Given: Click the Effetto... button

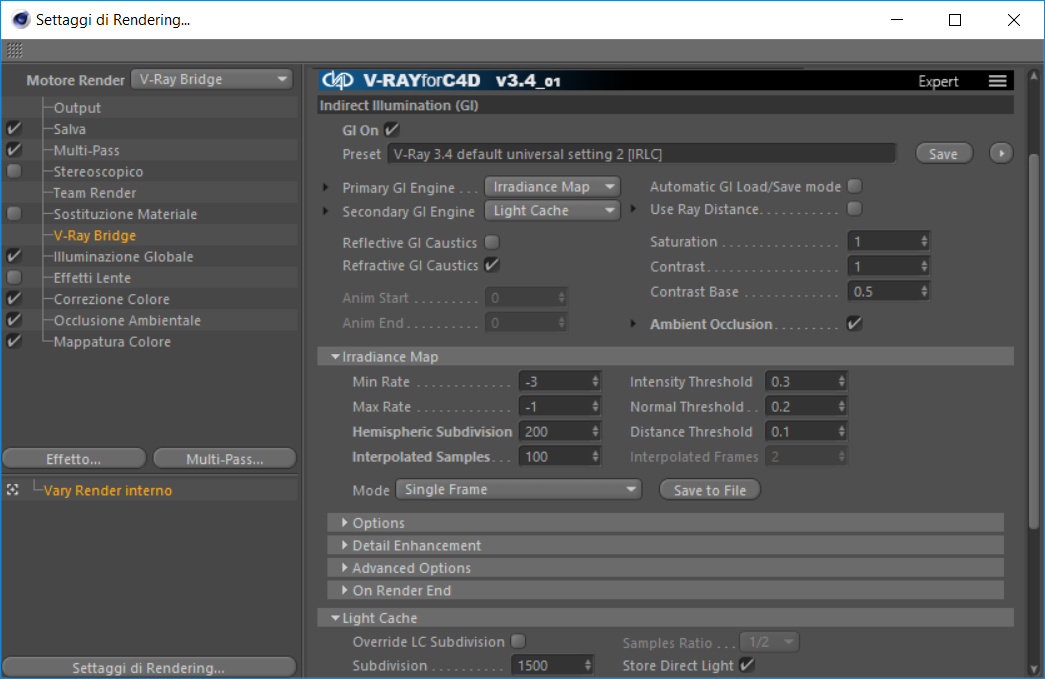Looking at the screenshot, I should click(x=74, y=458).
